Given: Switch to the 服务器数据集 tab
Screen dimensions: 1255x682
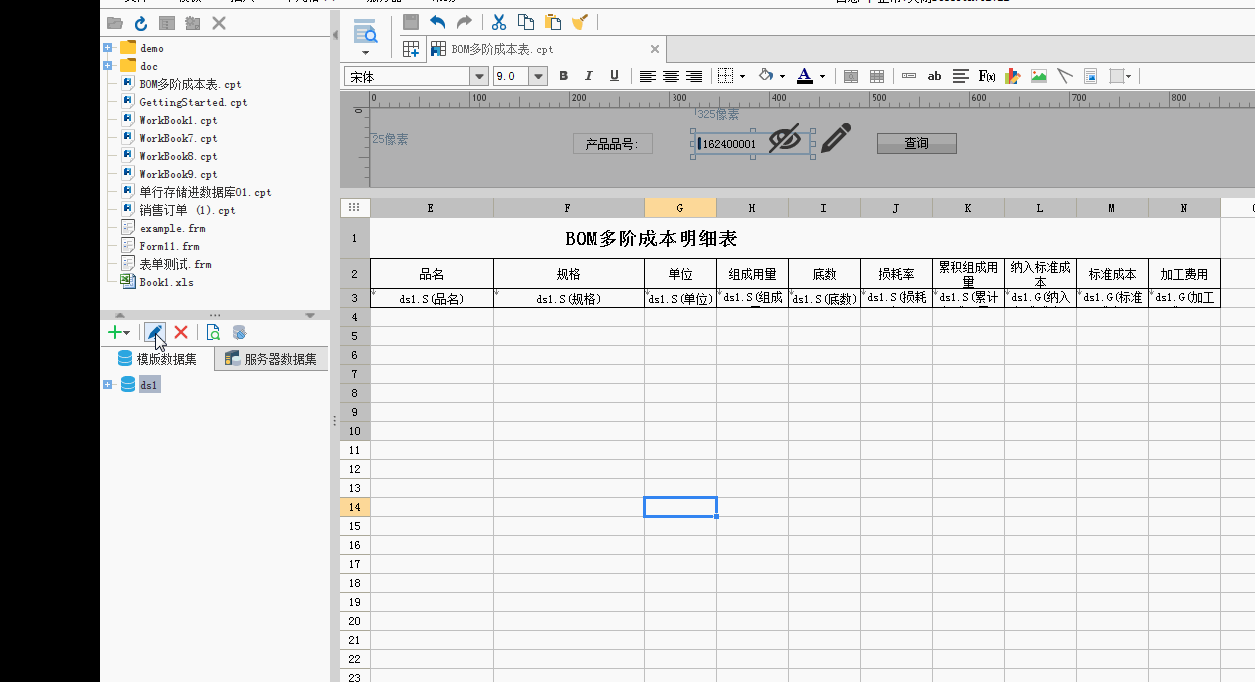Looking at the screenshot, I should point(270,358).
